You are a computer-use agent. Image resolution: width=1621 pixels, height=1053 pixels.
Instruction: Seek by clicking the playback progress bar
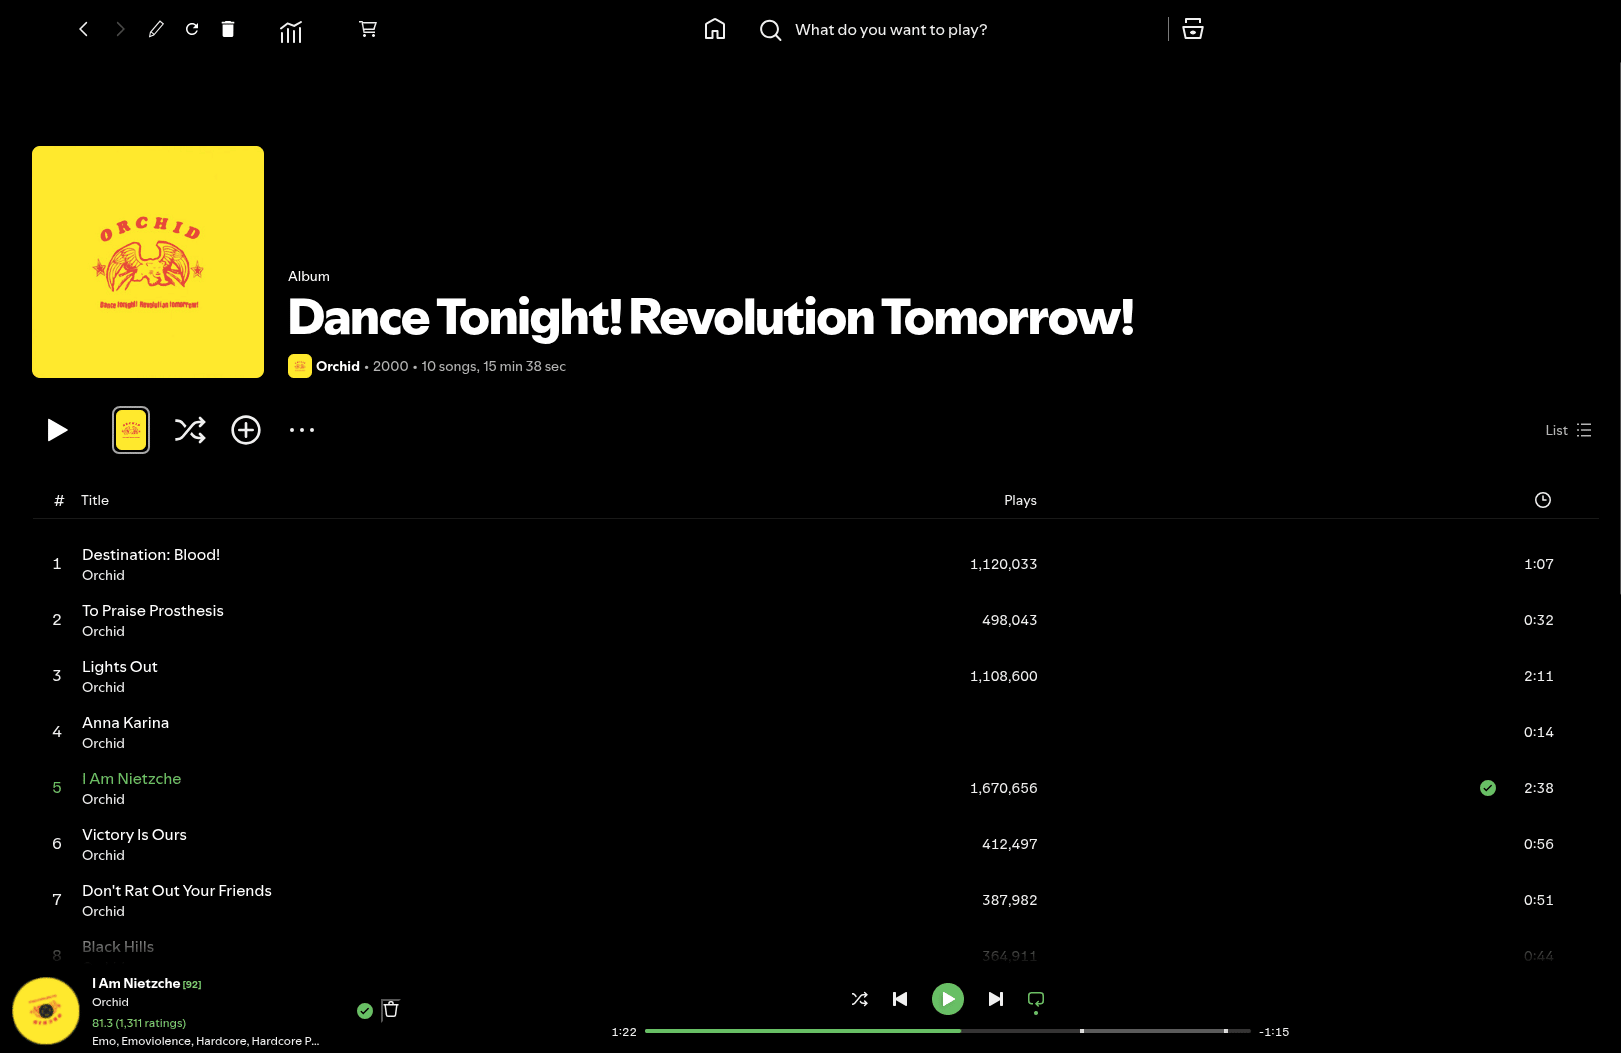948,1031
